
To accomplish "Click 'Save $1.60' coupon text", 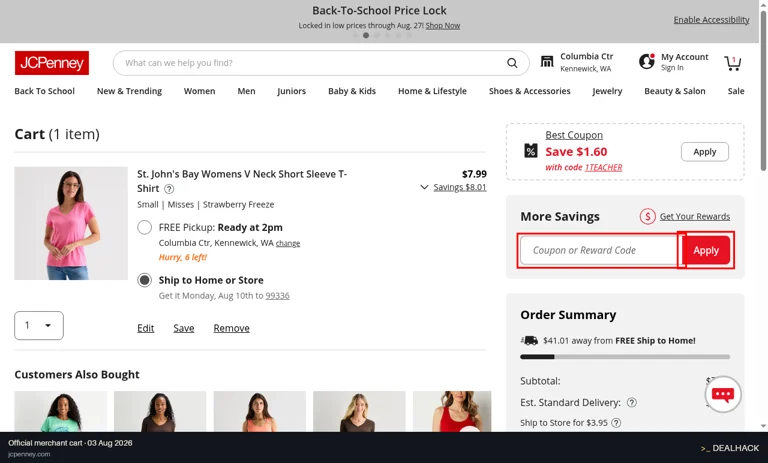I will (576, 152).
